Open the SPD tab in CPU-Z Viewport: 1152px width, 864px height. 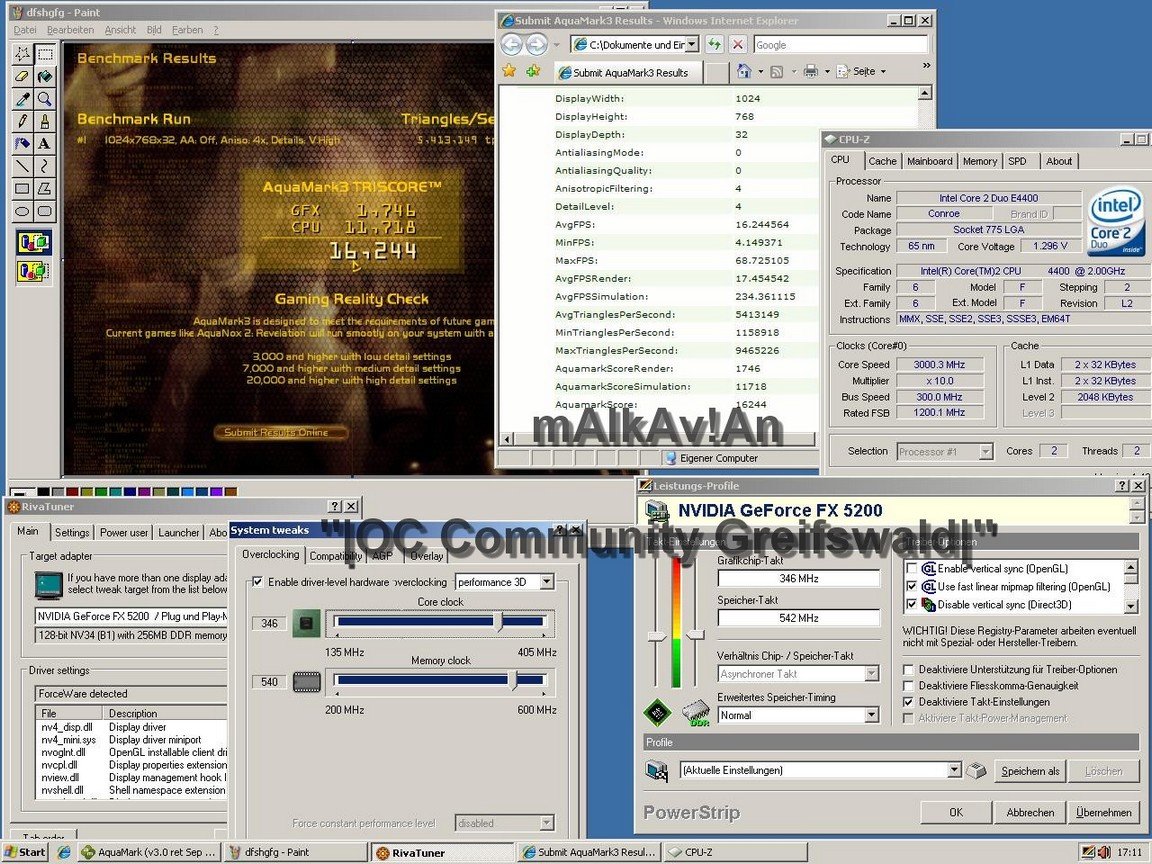pyautogui.click(x=1017, y=161)
